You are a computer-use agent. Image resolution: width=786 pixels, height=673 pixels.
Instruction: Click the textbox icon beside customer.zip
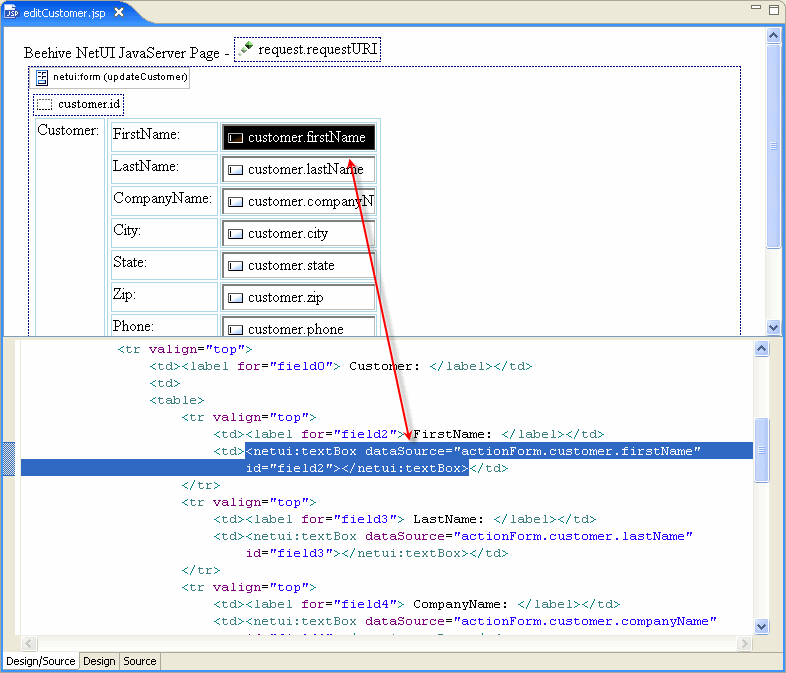pyautogui.click(x=235, y=298)
